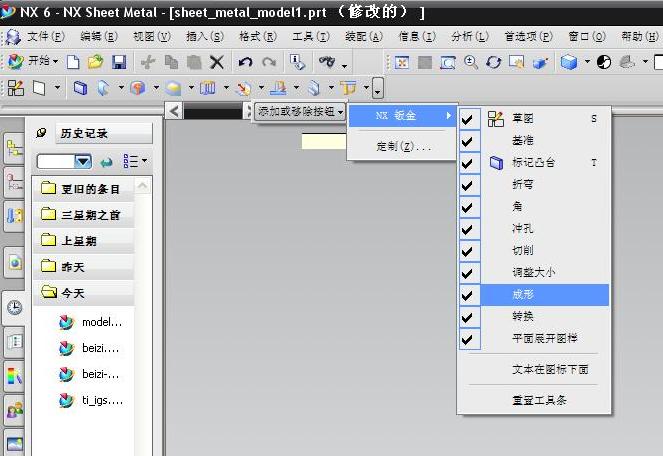Click the Cut scissors icon
Image resolution: width=663 pixels, height=456 pixels.
pos(148,63)
